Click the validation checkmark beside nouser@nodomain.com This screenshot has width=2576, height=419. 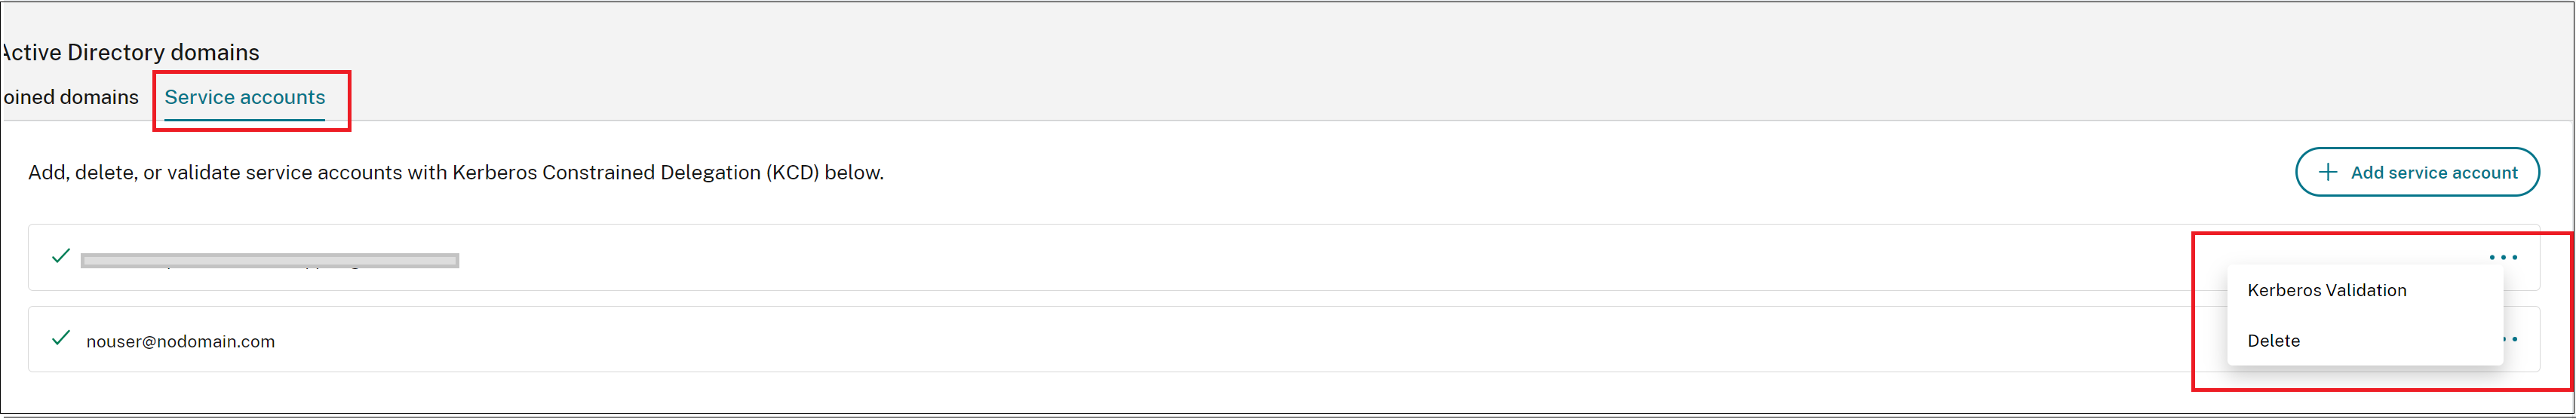click(61, 338)
